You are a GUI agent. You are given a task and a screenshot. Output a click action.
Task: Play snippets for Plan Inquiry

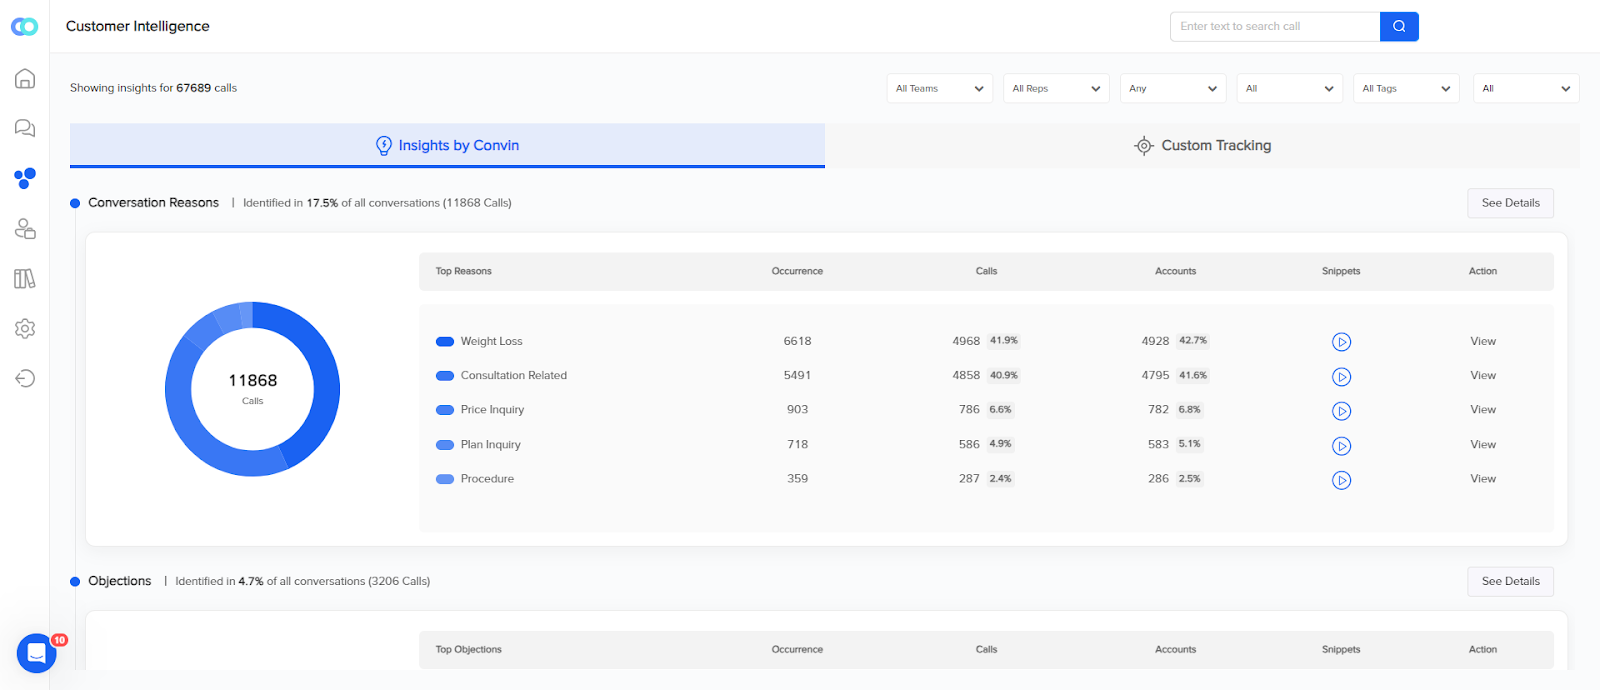[x=1341, y=446]
